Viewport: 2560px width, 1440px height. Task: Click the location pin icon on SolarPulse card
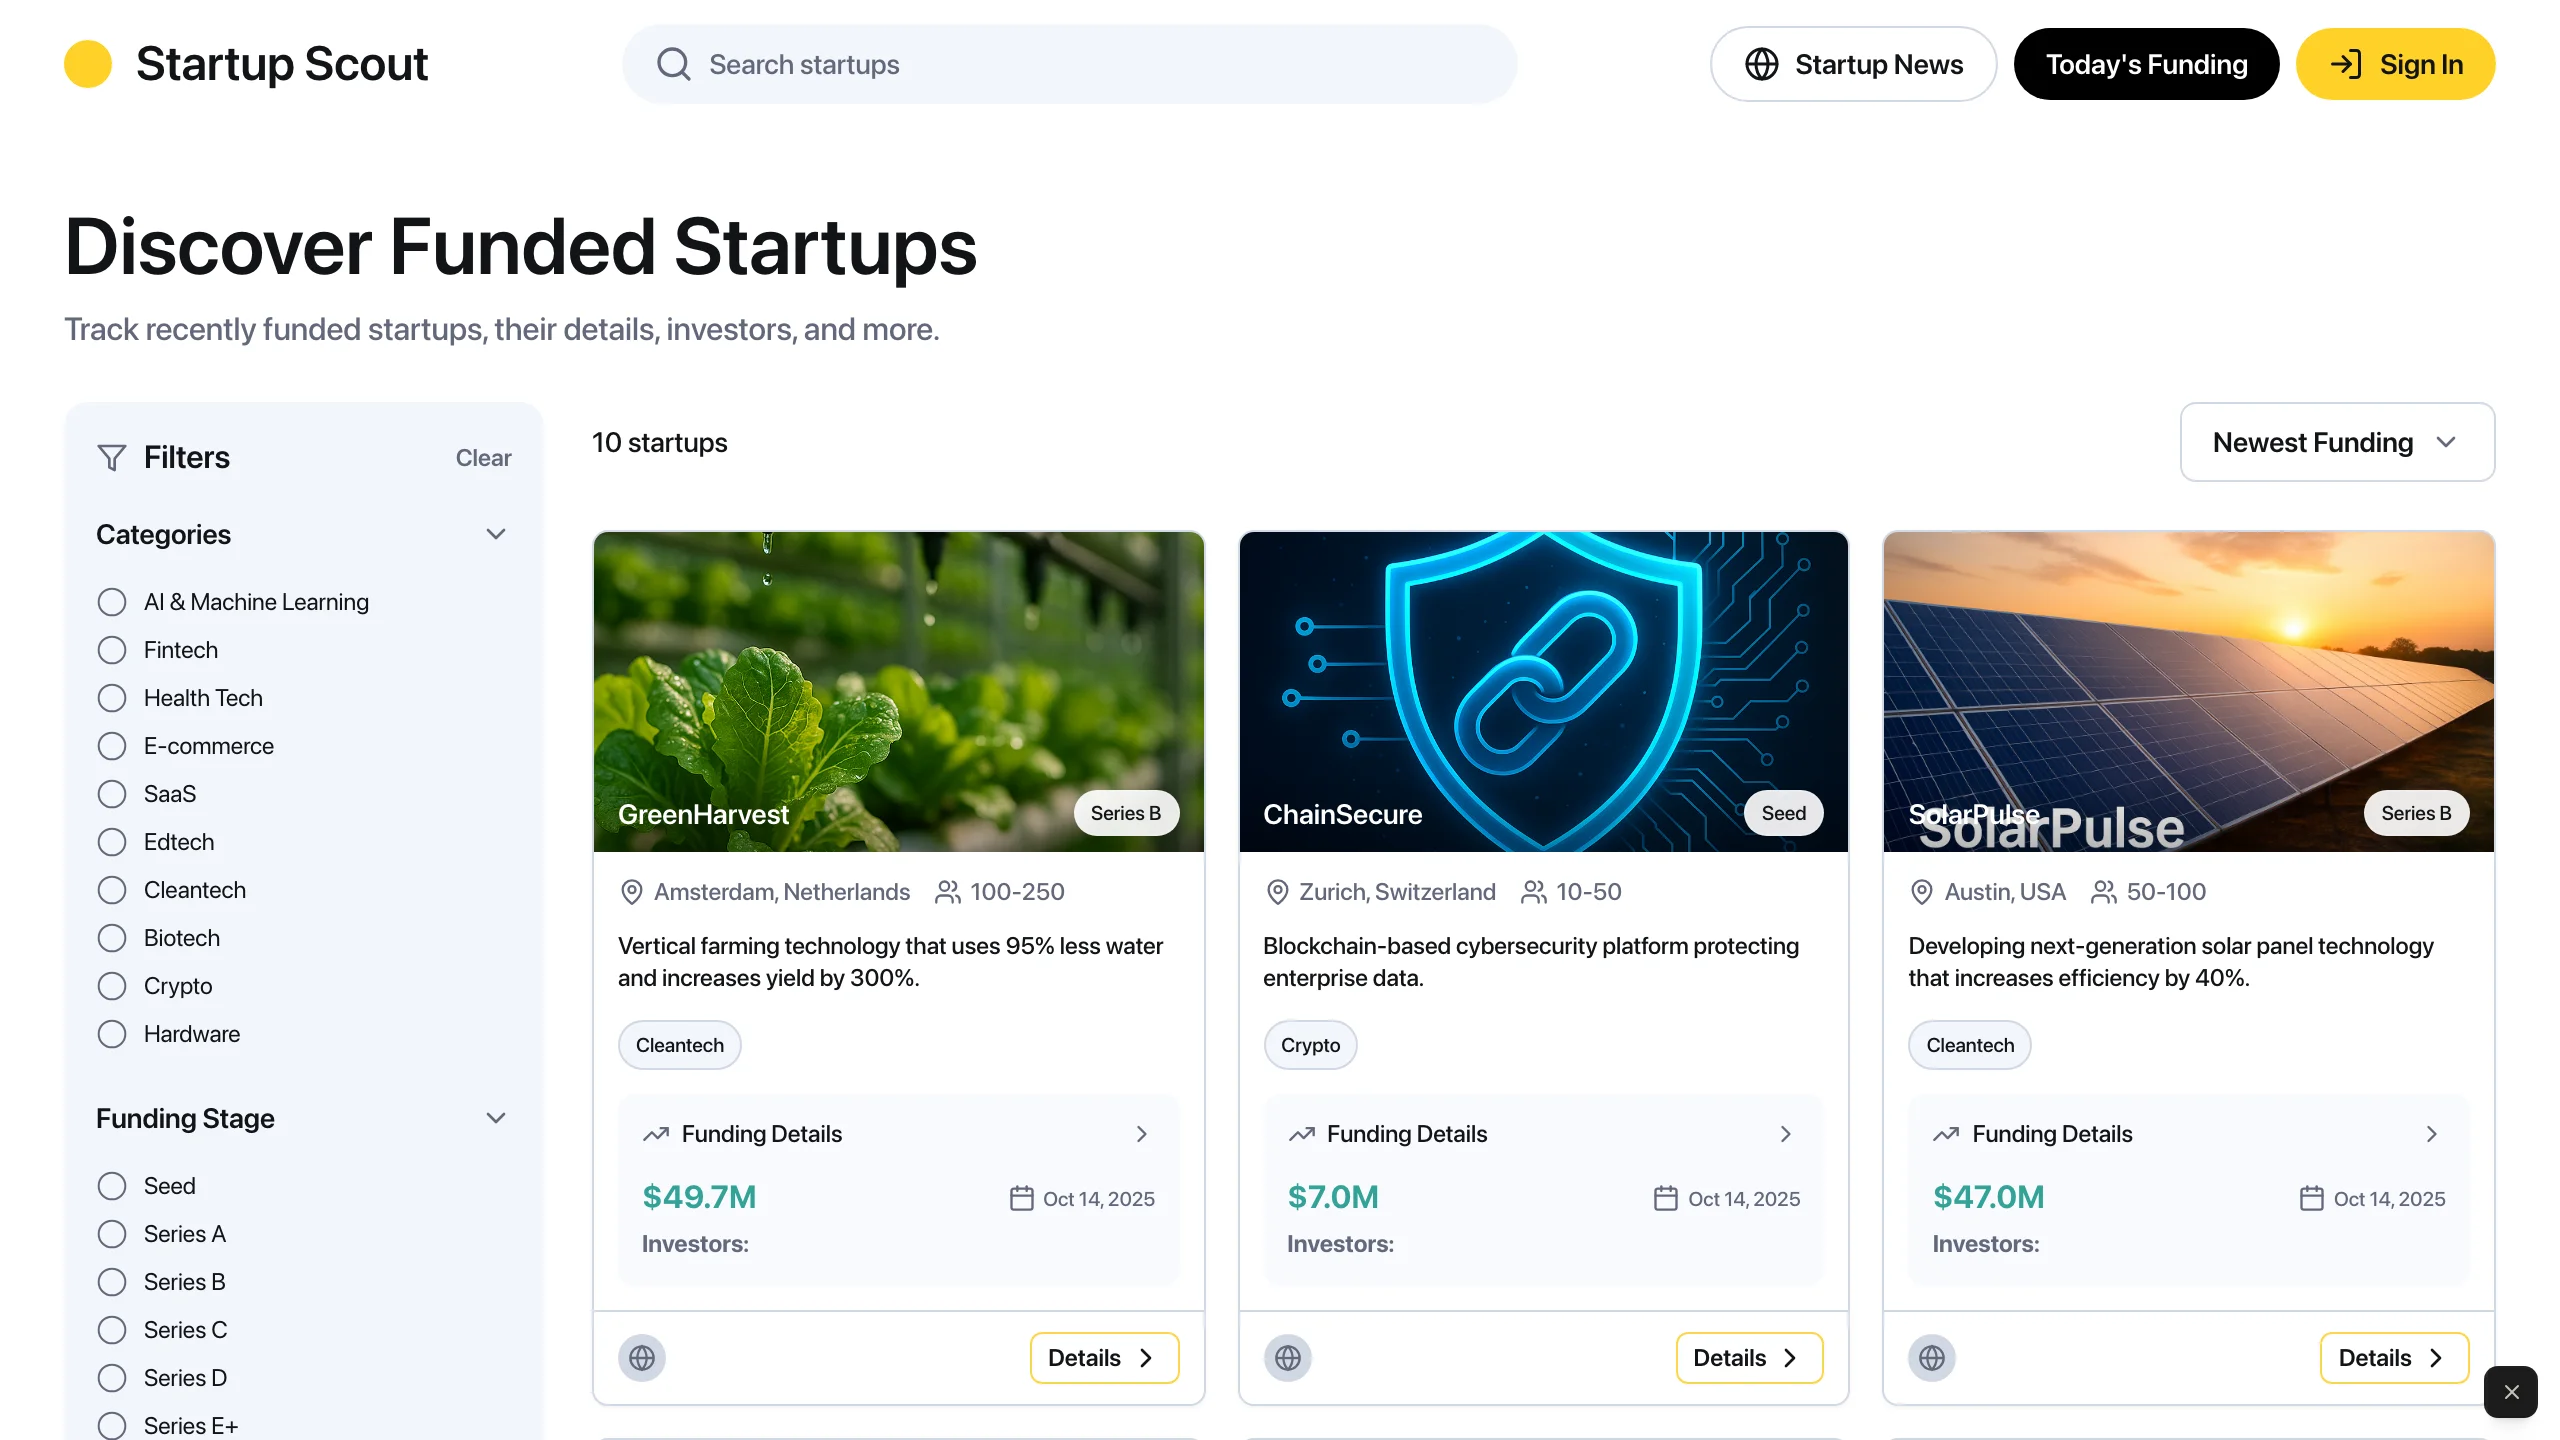pyautogui.click(x=1920, y=891)
